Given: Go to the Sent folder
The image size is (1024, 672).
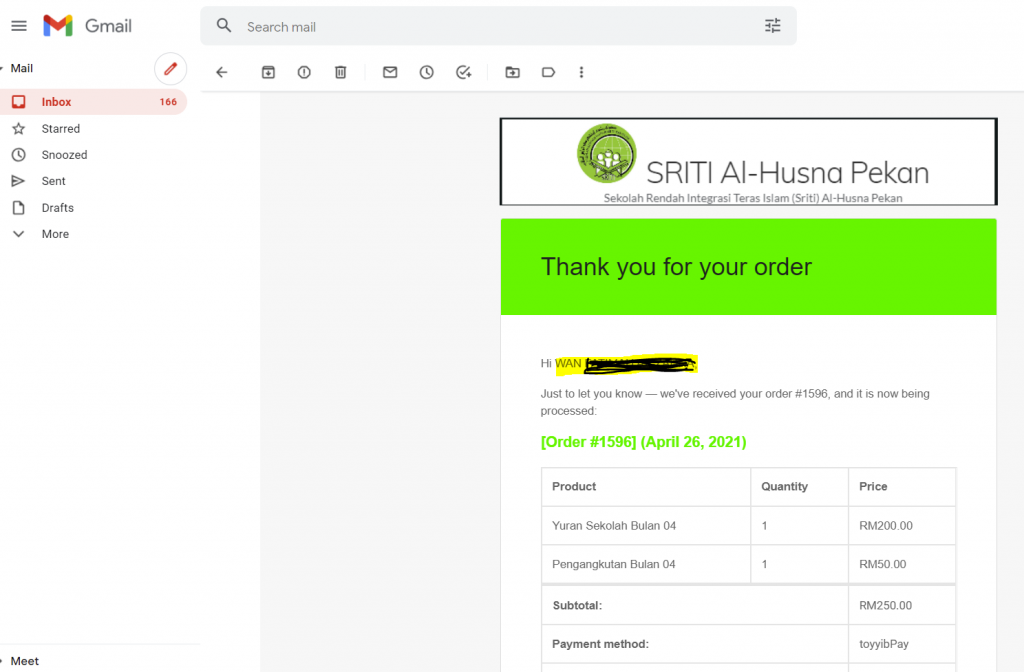Looking at the screenshot, I should (x=54, y=181).
